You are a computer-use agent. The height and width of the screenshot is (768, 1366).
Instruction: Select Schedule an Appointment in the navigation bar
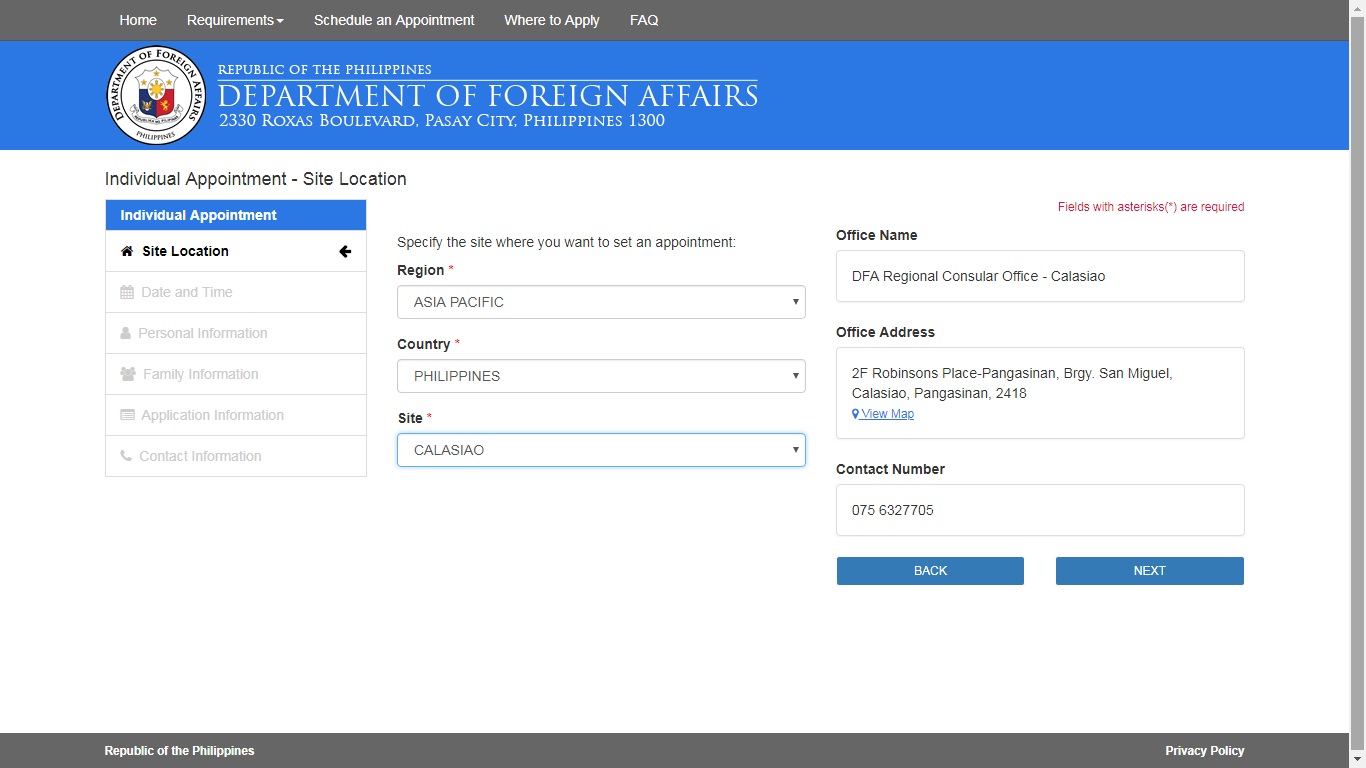394,20
